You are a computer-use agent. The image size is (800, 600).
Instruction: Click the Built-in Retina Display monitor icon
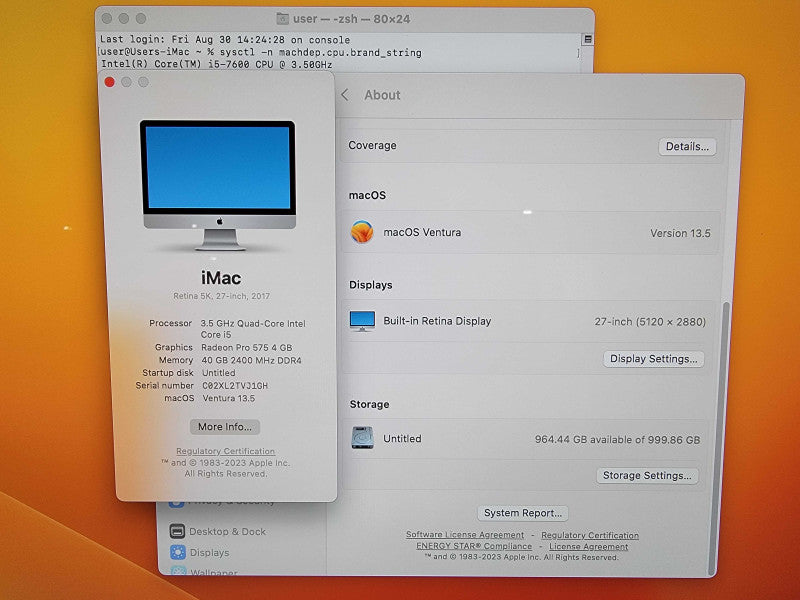coord(362,321)
